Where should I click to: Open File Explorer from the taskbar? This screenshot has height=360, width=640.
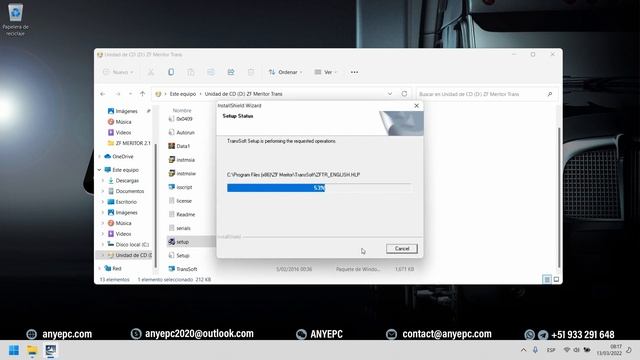pyautogui.click(x=32, y=350)
